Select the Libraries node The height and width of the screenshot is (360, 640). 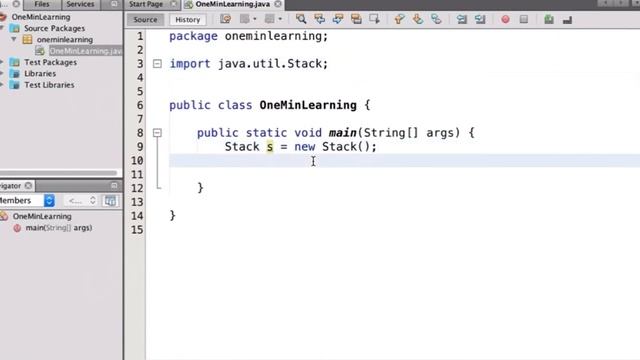pyautogui.click(x=40, y=74)
